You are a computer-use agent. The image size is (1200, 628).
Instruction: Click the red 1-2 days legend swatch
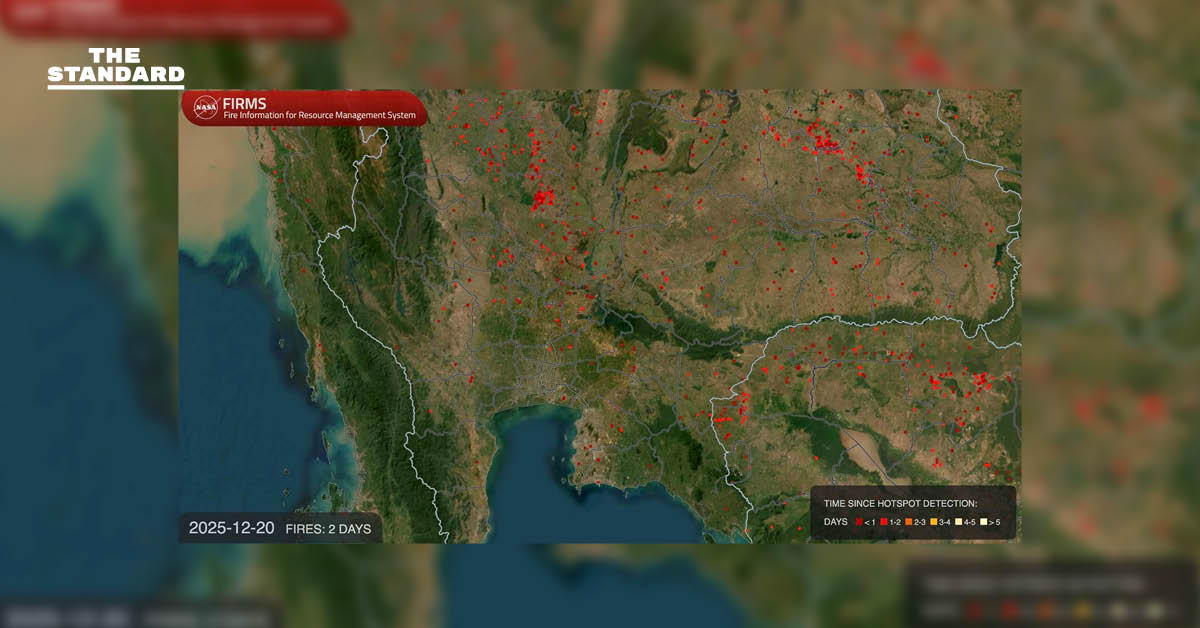coord(883,521)
